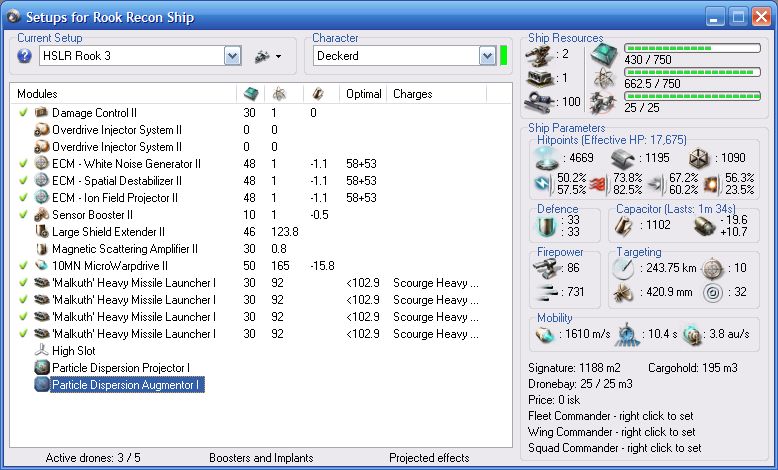
Task: Open the Boosters and Implants tab
Action: click(x=261, y=458)
